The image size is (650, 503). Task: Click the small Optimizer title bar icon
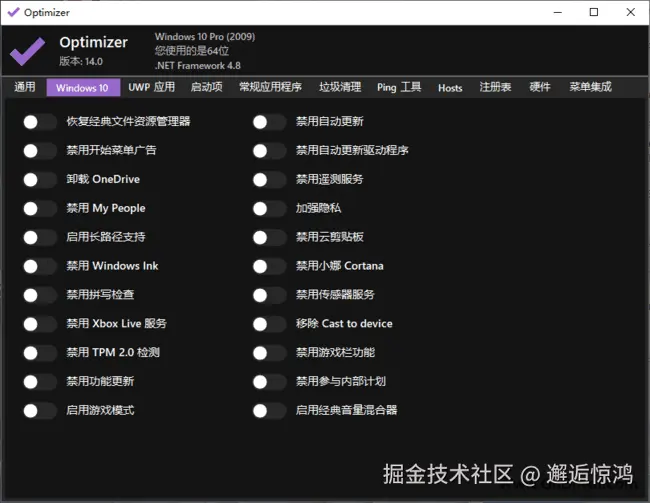(x=14, y=12)
